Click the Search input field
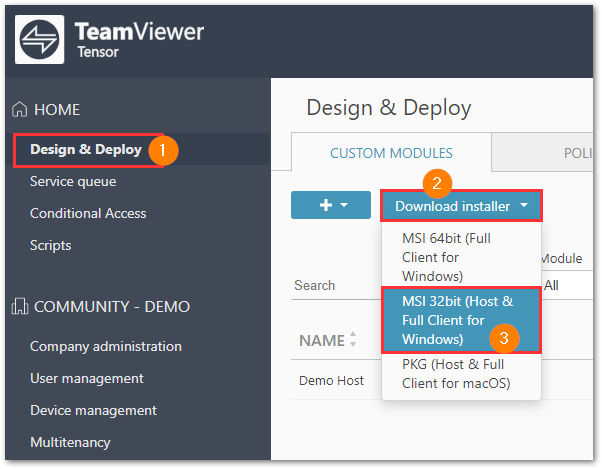Screen dimensions: 602x469 coord(336,285)
